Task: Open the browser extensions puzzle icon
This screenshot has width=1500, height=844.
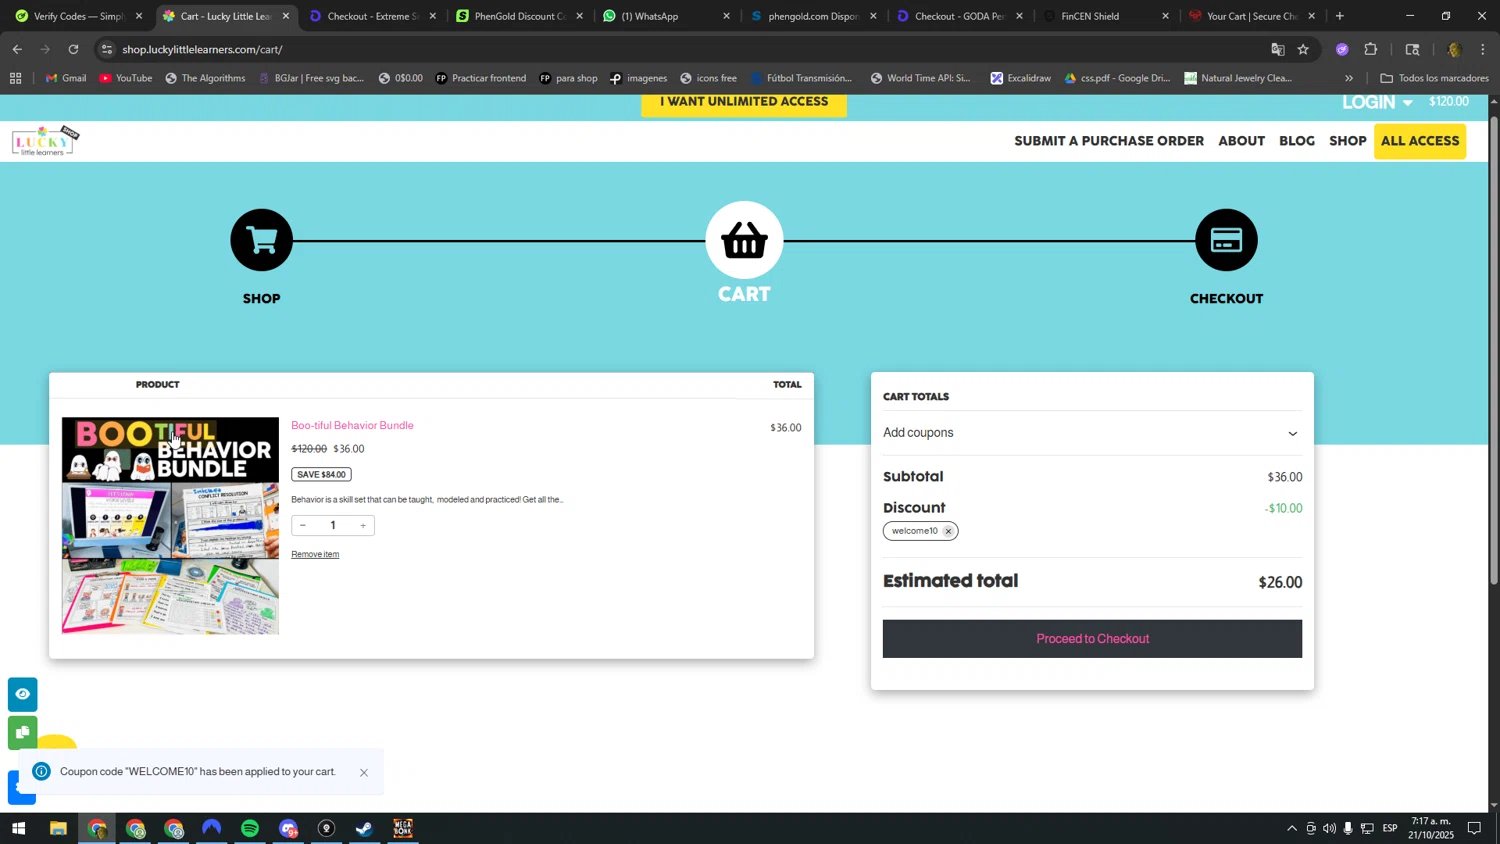Action: 1371,49
